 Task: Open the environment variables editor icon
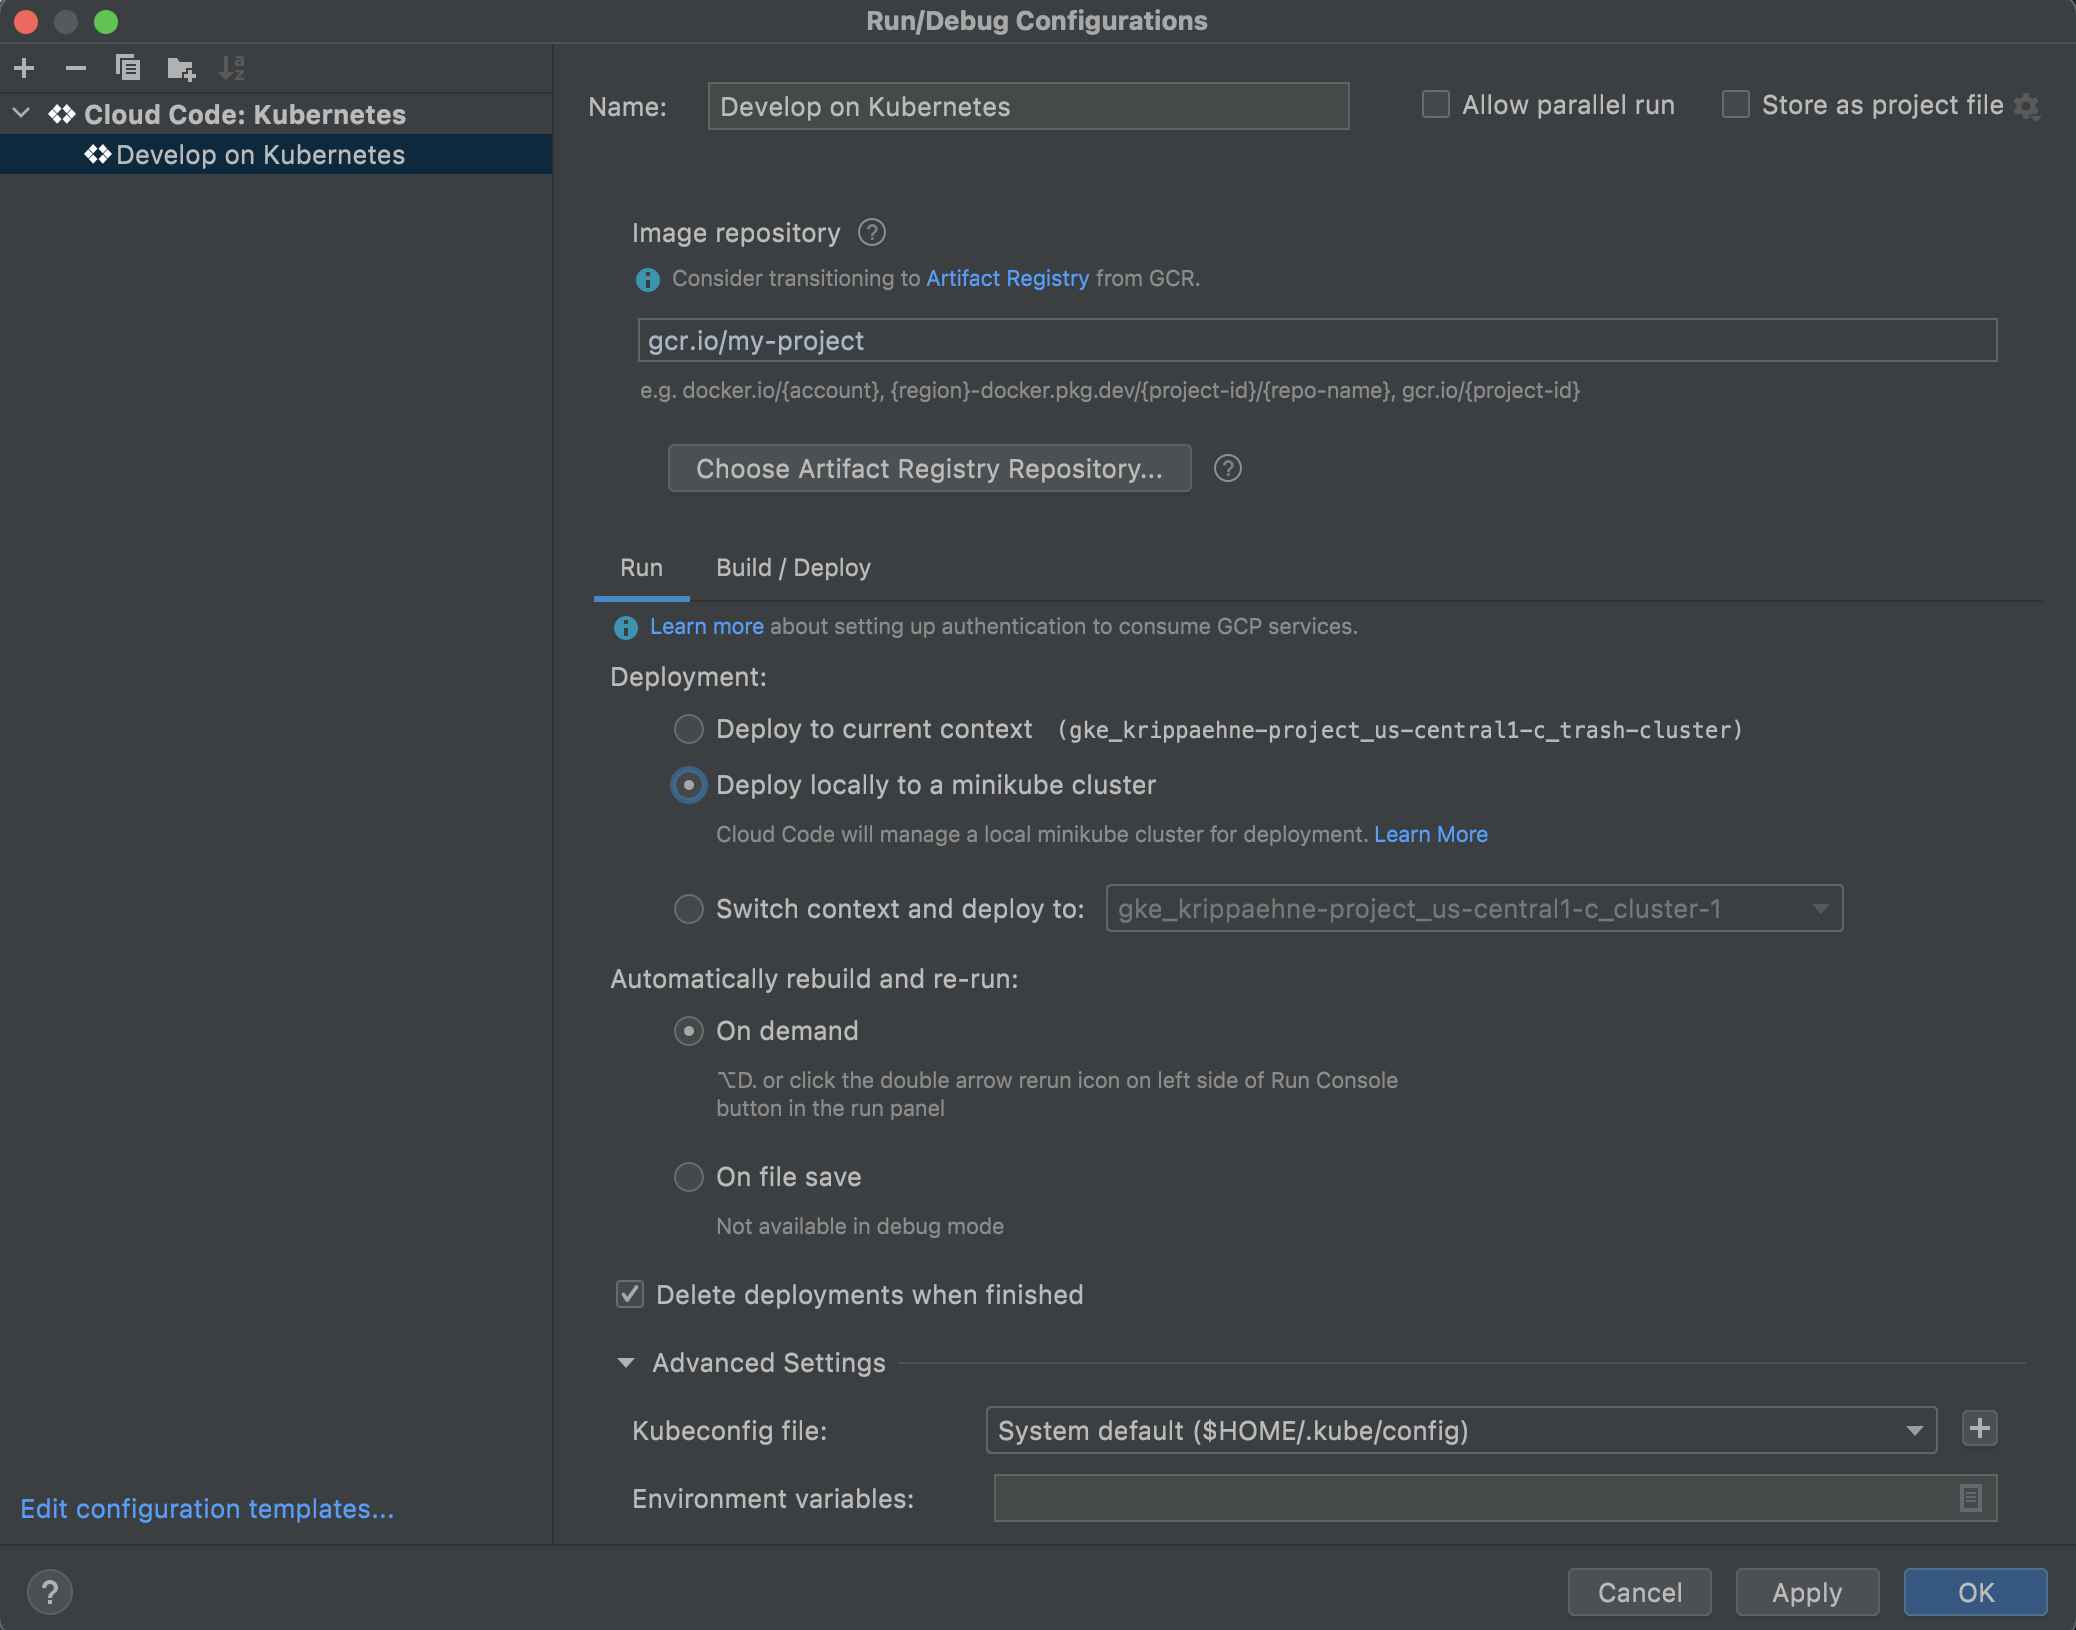pos(1970,1498)
